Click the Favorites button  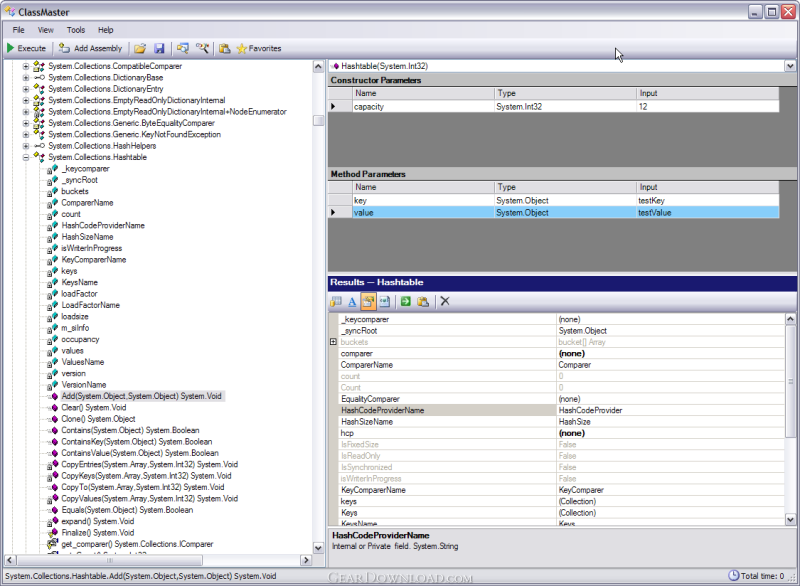tap(259, 48)
